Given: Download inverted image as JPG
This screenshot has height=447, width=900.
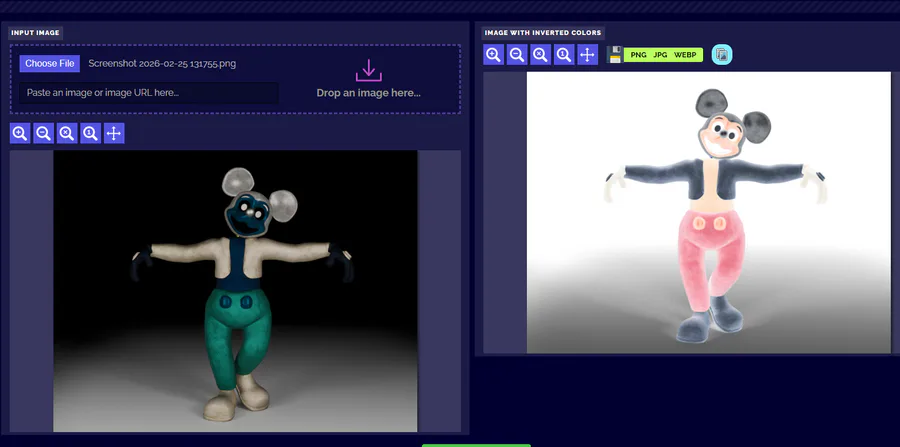Looking at the screenshot, I should pyautogui.click(x=660, y=55).
